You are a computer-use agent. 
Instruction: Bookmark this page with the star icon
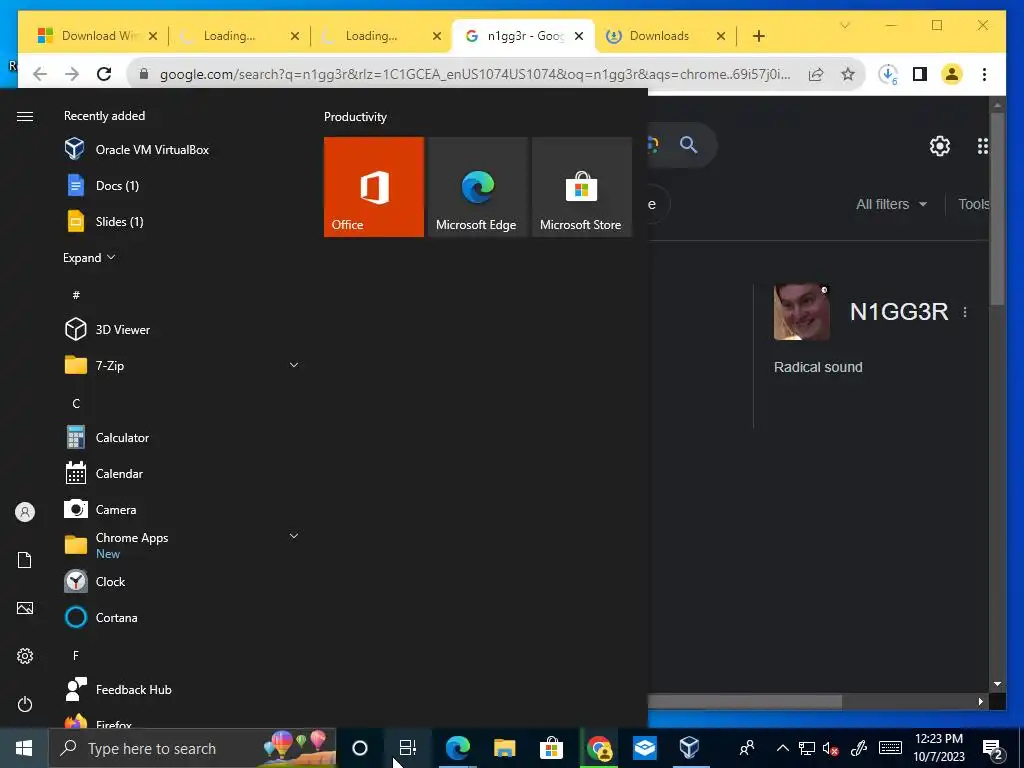[x=848, y=74]
